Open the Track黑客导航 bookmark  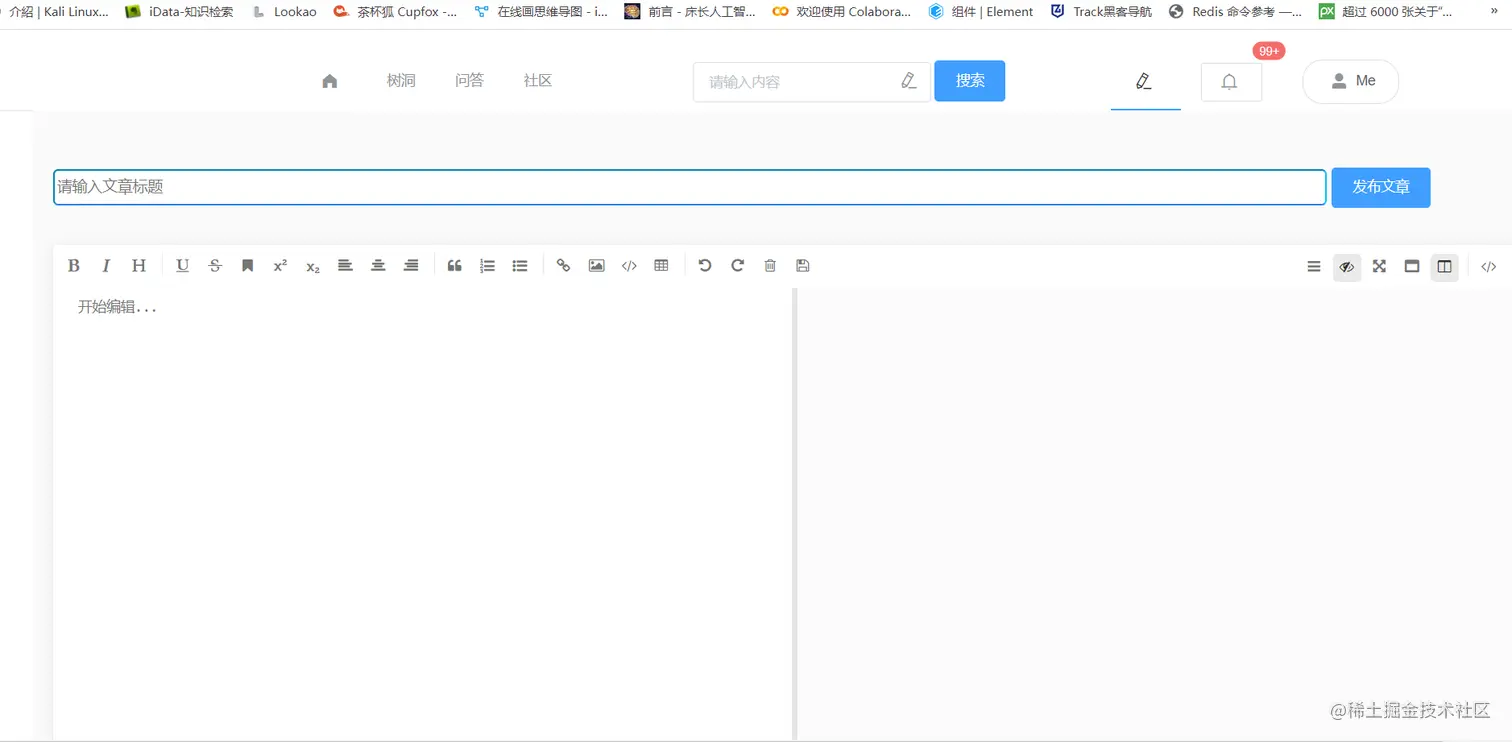point(1101,12)
